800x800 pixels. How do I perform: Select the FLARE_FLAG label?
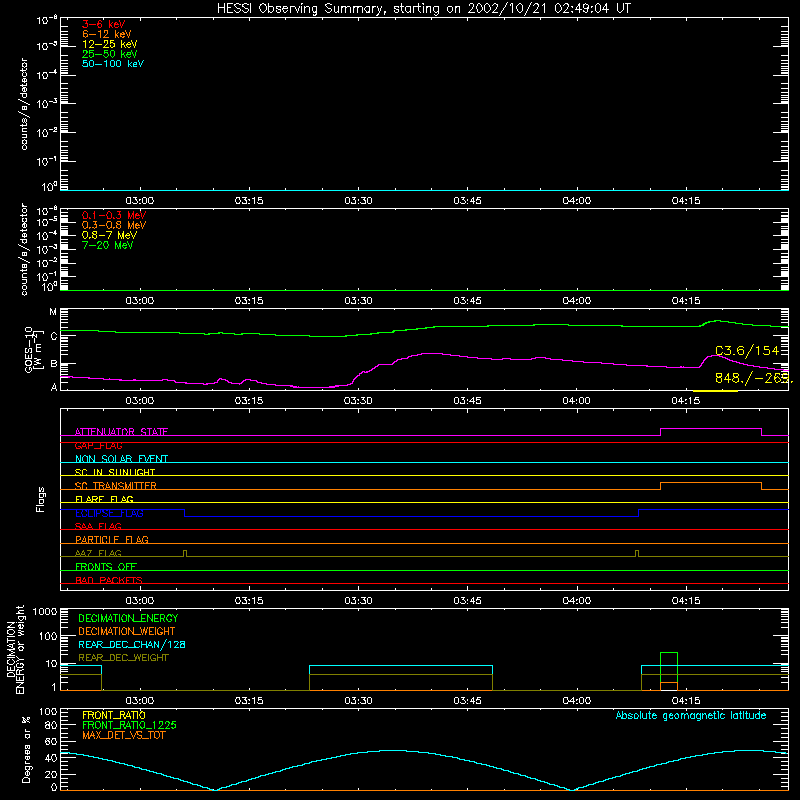pyautogui.click(x=104, y=499)
